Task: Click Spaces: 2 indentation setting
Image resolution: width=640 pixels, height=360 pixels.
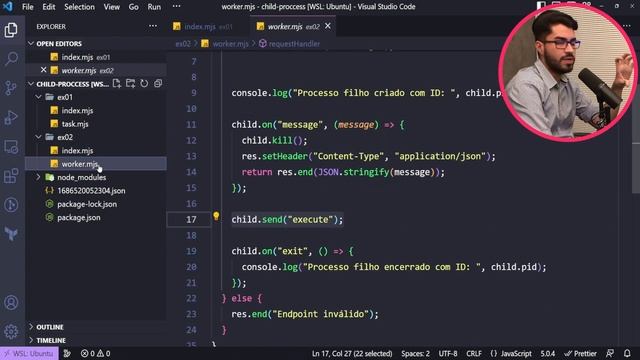Action: coord(415,353)
